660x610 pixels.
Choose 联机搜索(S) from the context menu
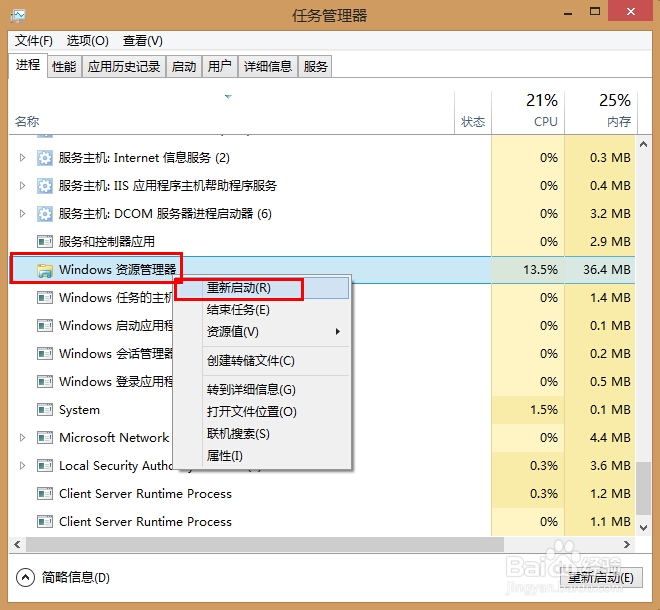coord(262,434)
